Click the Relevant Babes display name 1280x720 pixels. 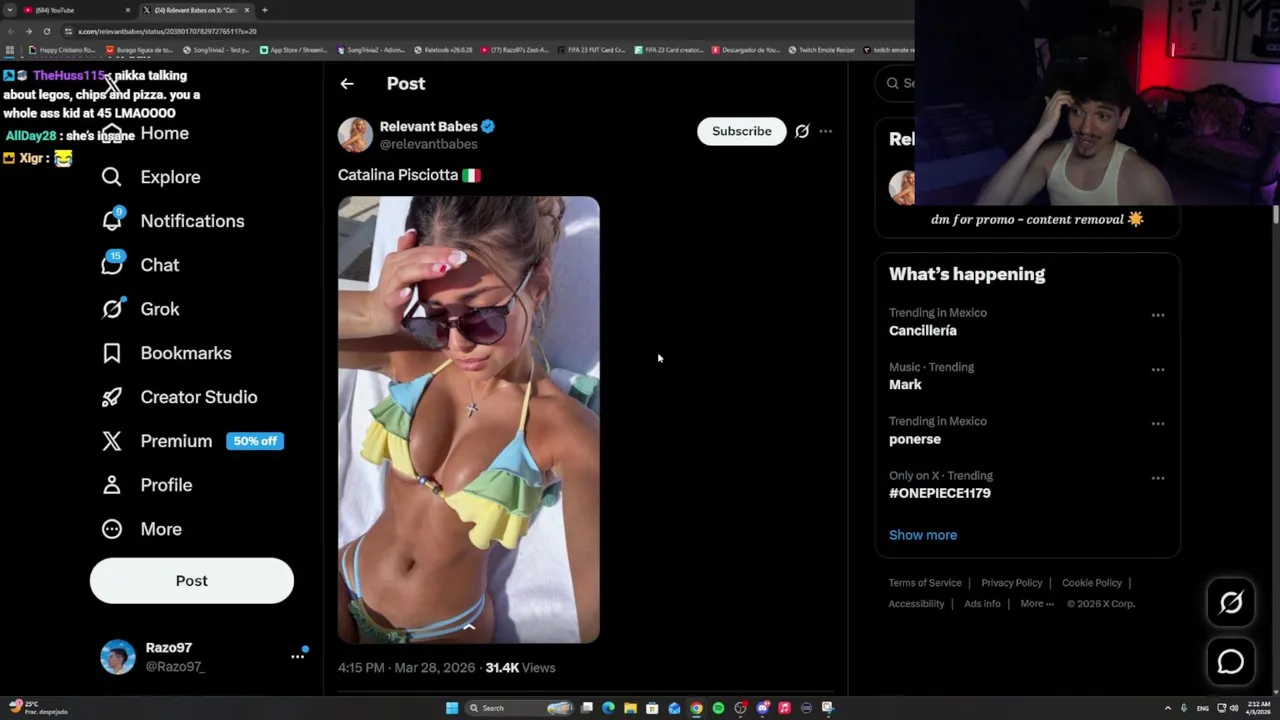point(429,127)
